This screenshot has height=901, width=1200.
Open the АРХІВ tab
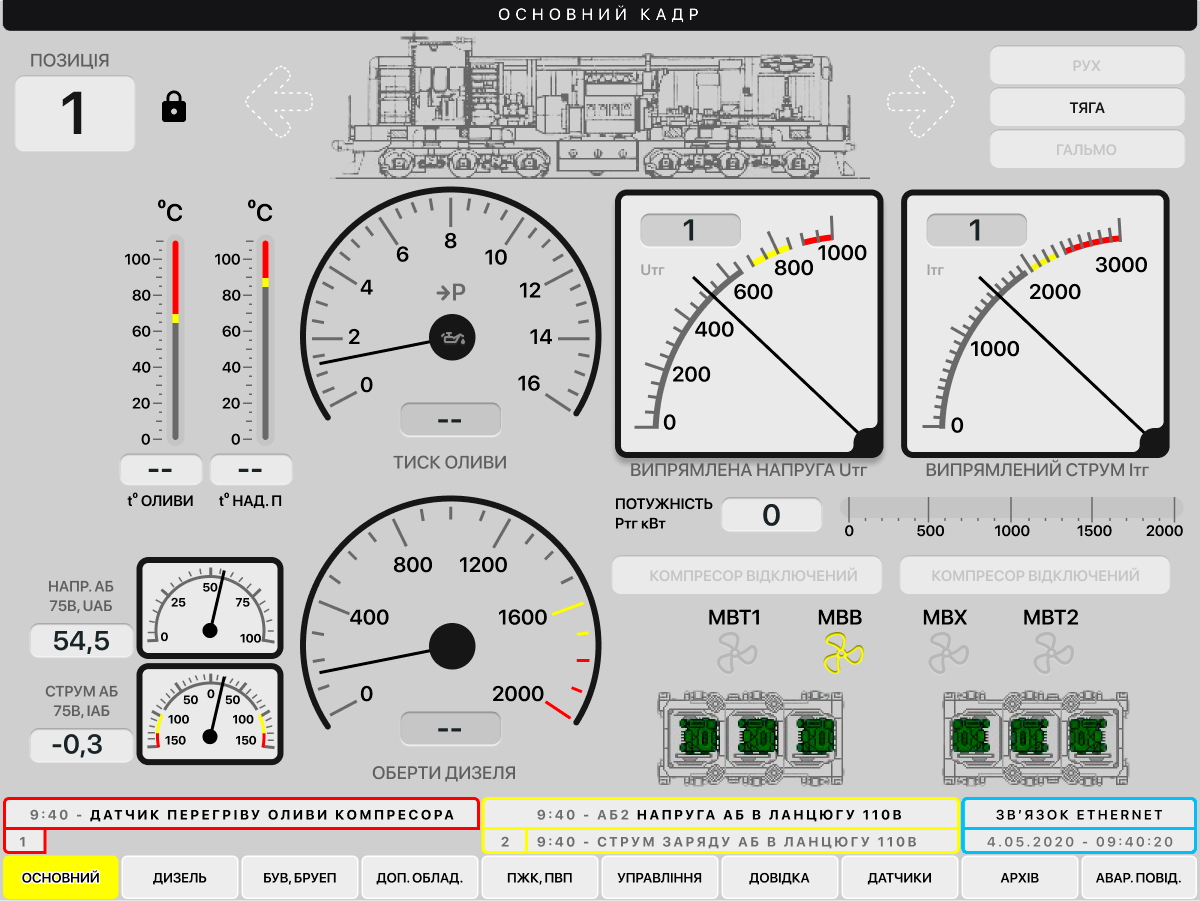(1020, 878)
